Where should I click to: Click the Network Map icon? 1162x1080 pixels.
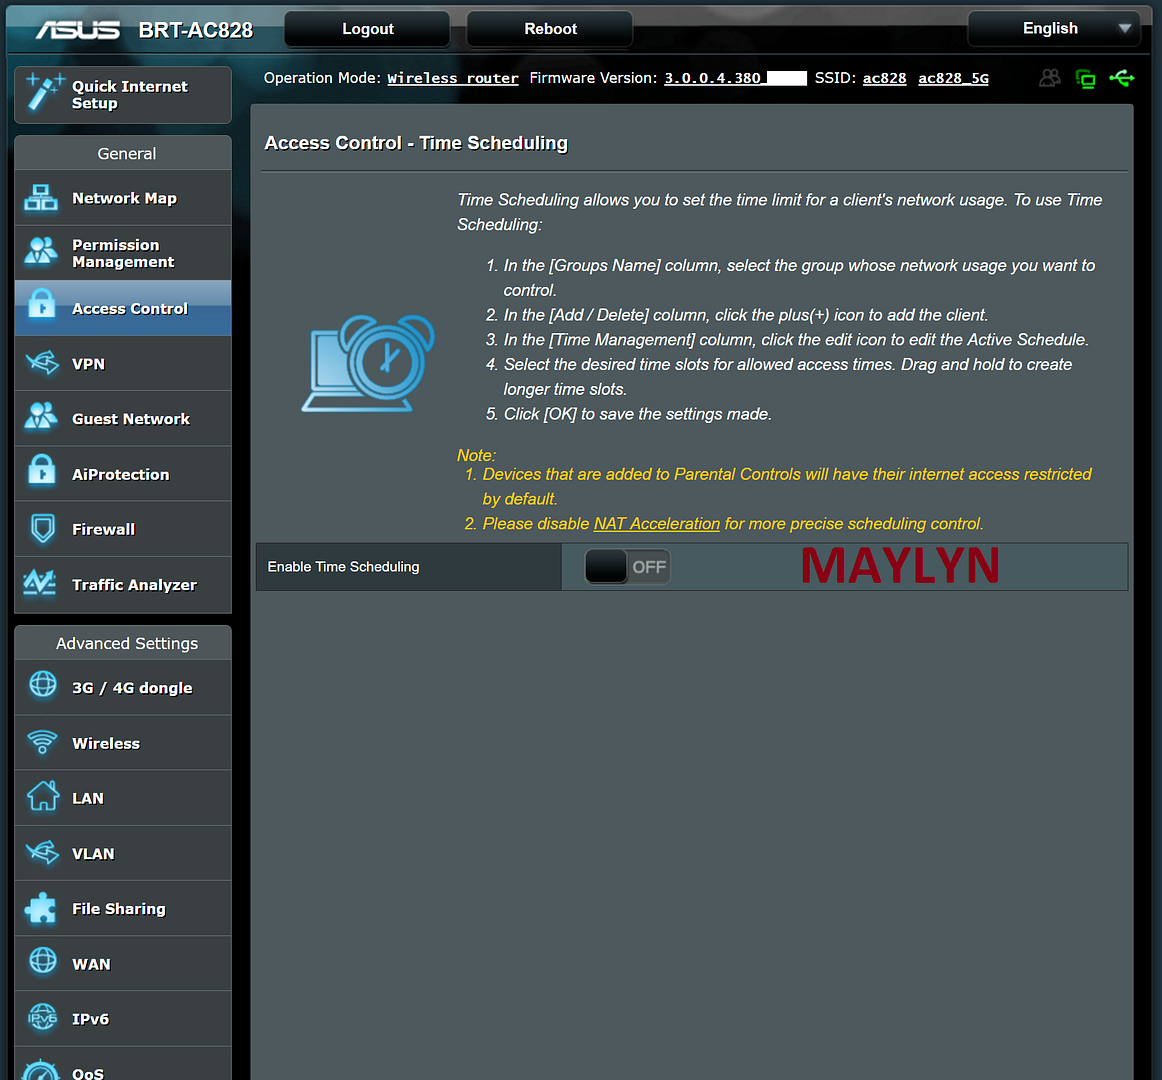click(41, 198)
